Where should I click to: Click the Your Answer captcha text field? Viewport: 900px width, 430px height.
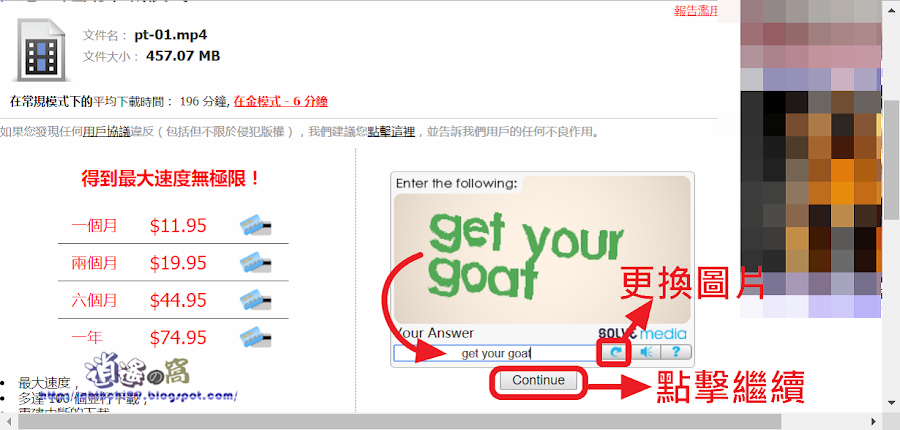coord(495,353)
